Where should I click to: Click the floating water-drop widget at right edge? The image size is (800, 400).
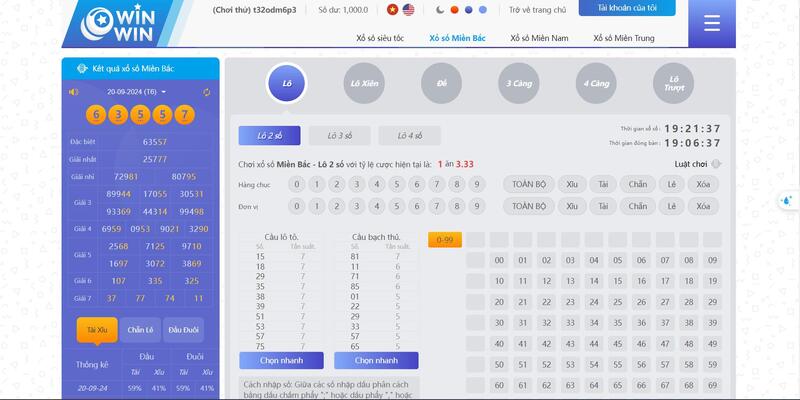point(787,199)
